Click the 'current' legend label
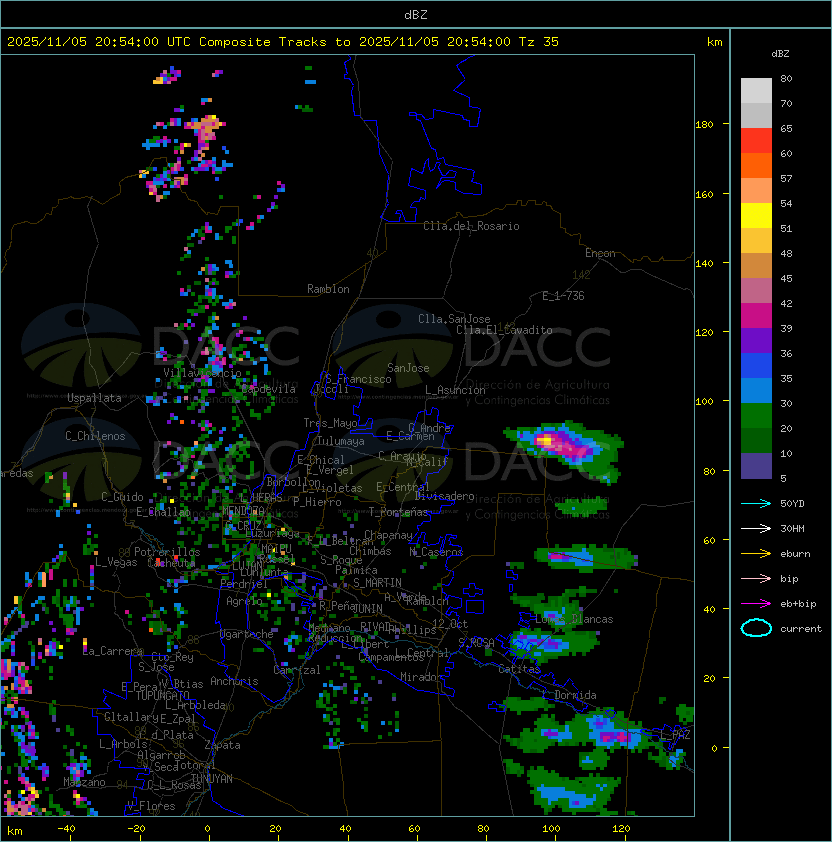Image resolution: width=832 pixels, height=842 pixels. 801,628
